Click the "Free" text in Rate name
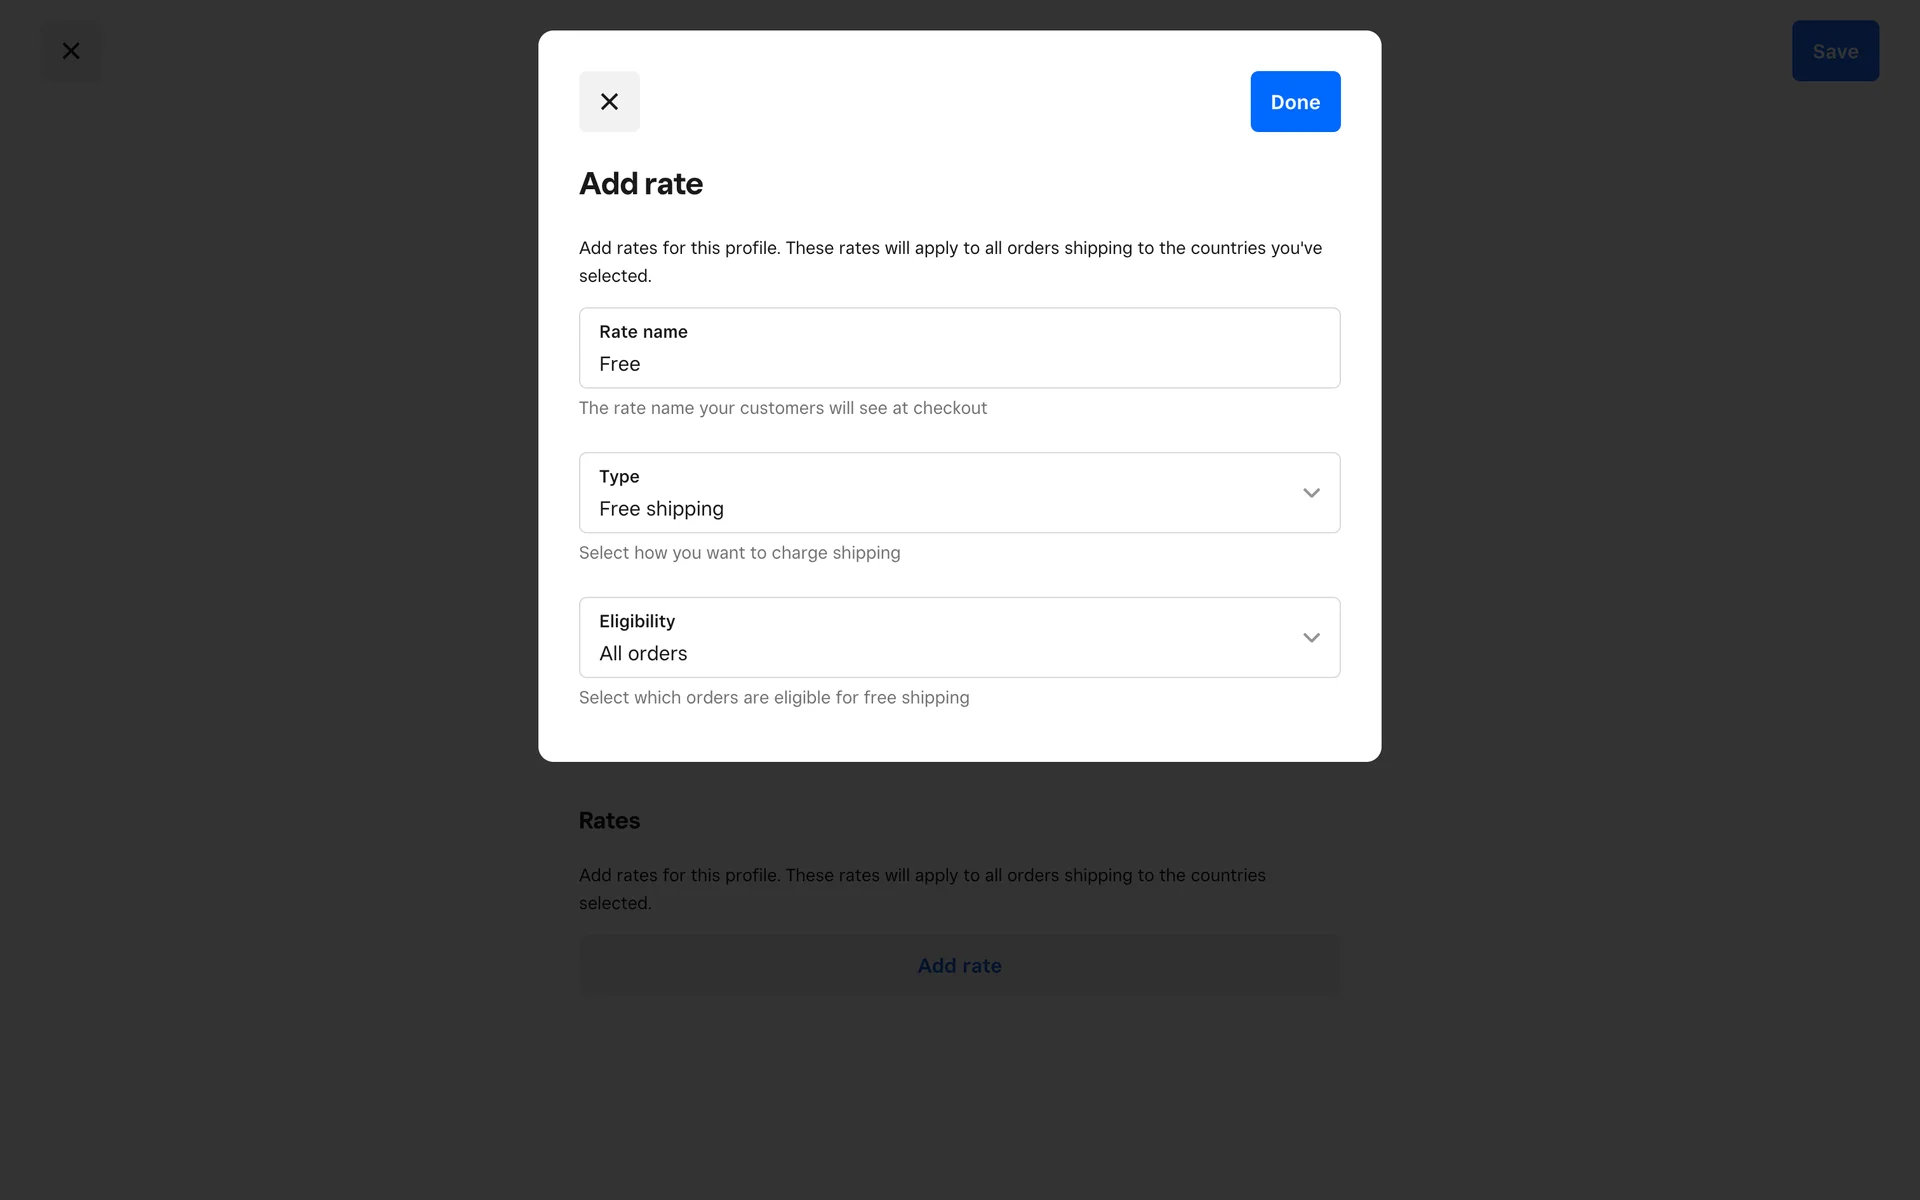1920x1200 pixels. click(620, 365)
